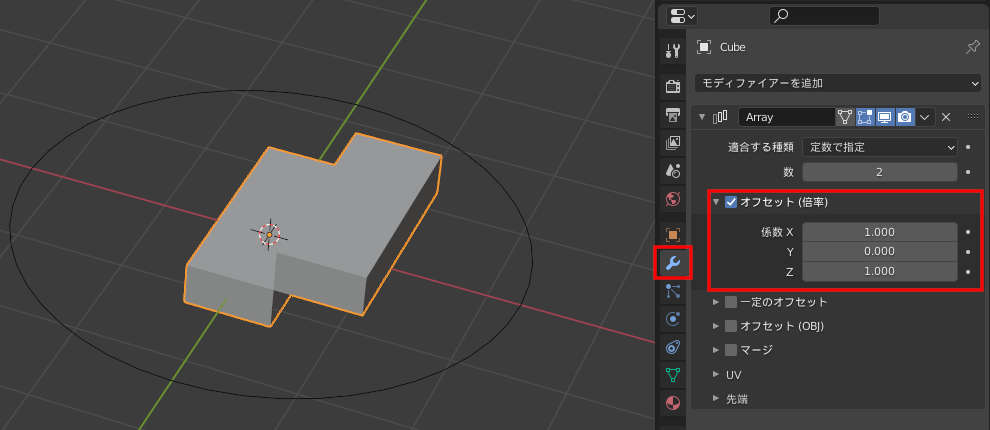Click the properties search magnifier icon

coord(781,16)
